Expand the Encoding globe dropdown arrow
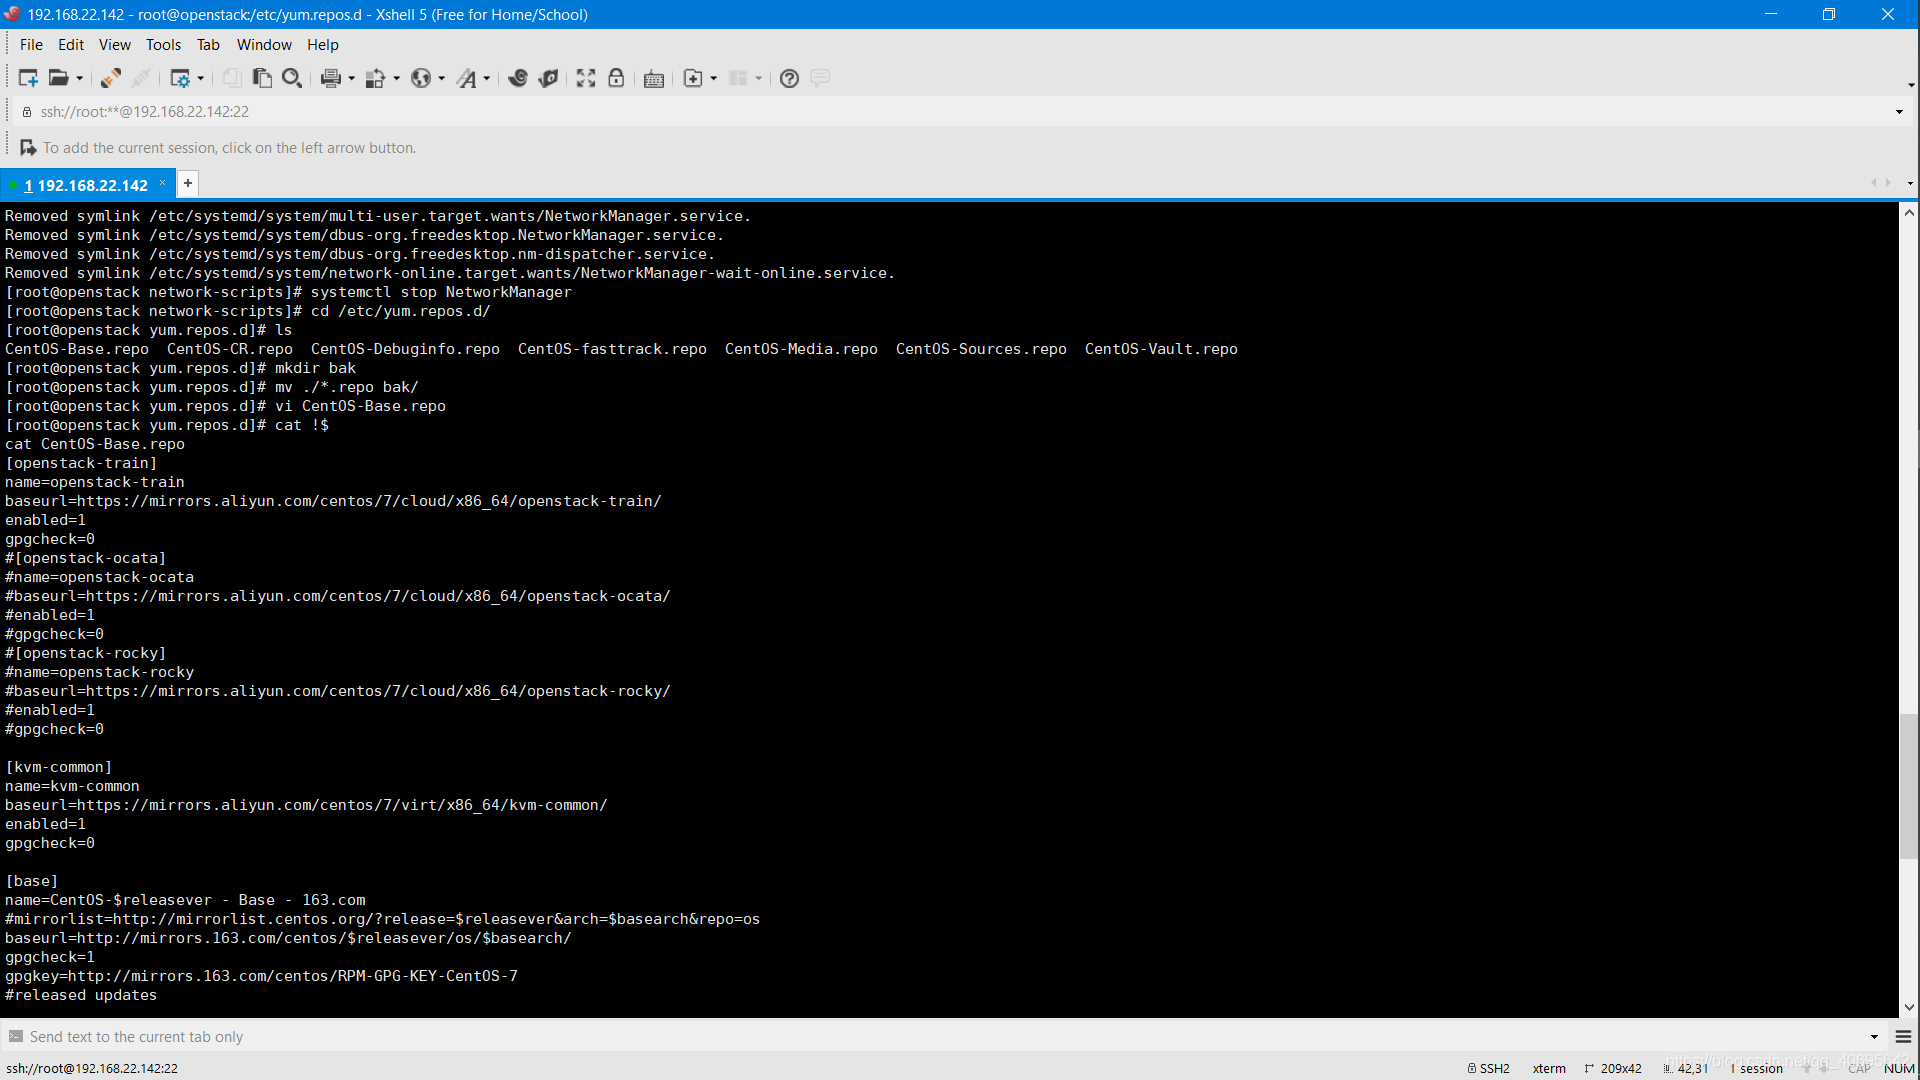 point(442,78)
